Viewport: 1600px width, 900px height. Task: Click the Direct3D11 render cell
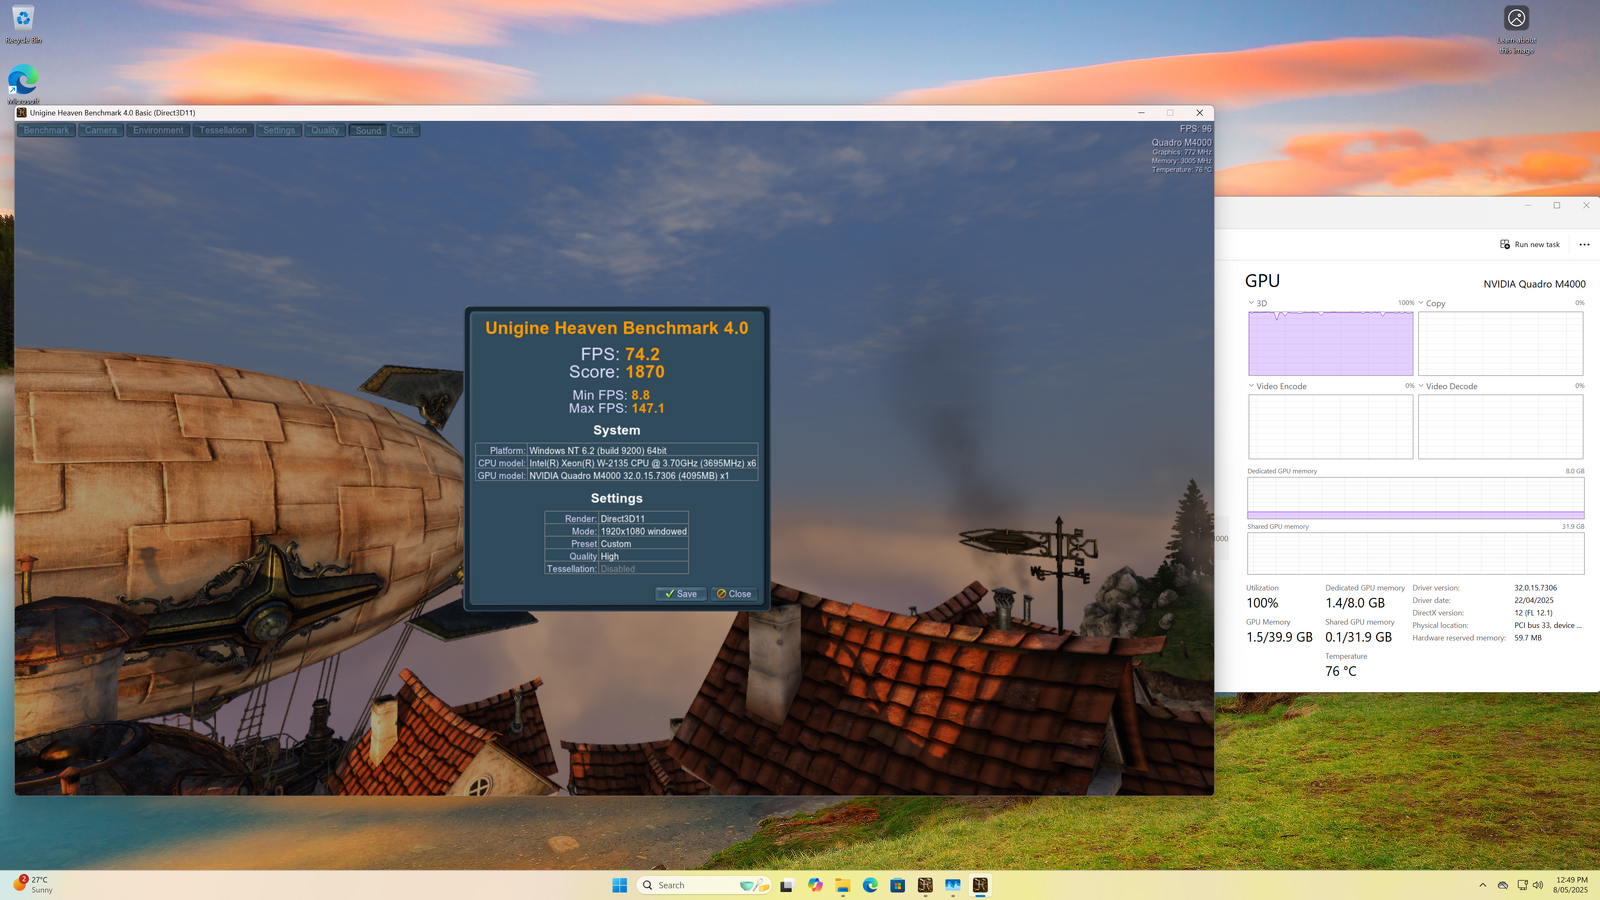coord(643,519)
